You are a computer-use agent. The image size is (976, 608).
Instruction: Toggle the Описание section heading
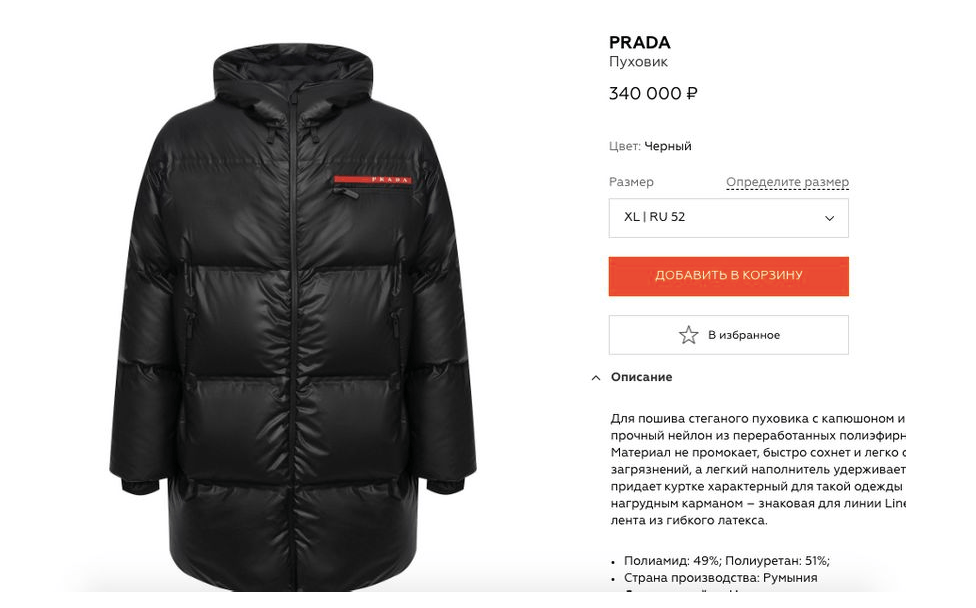(641, 377)
